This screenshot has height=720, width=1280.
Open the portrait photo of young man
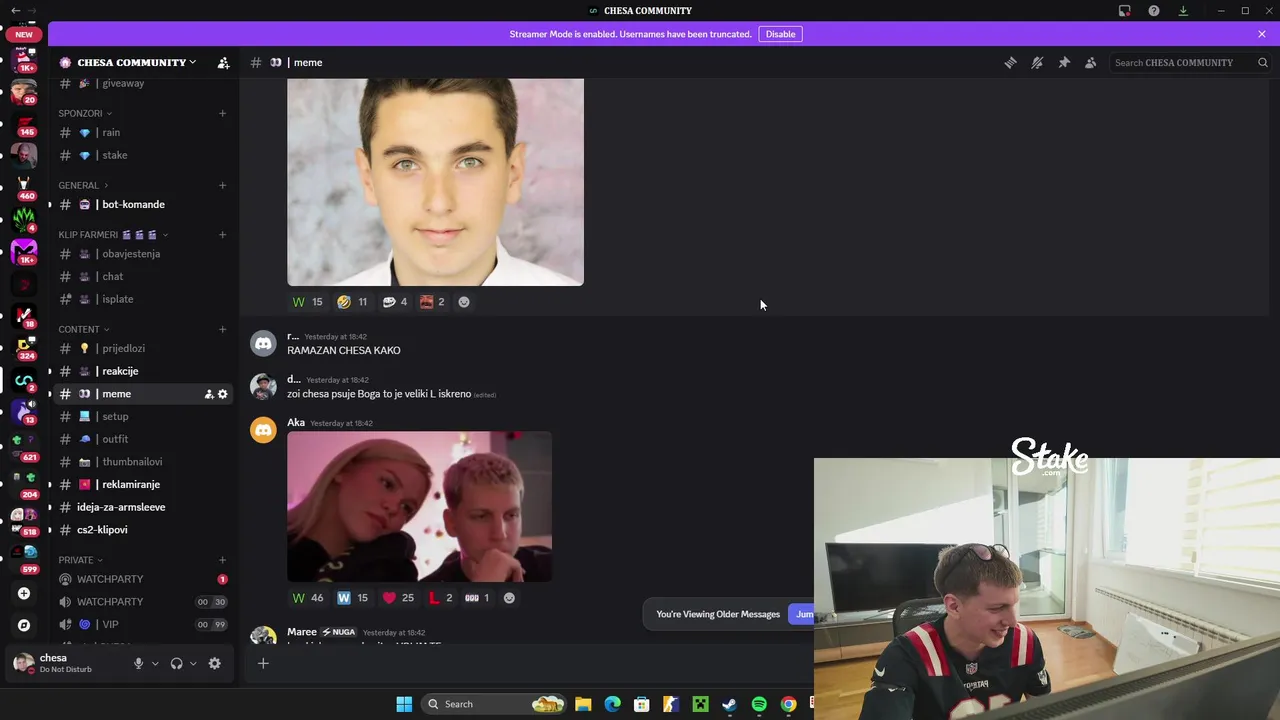click(435, 182)
